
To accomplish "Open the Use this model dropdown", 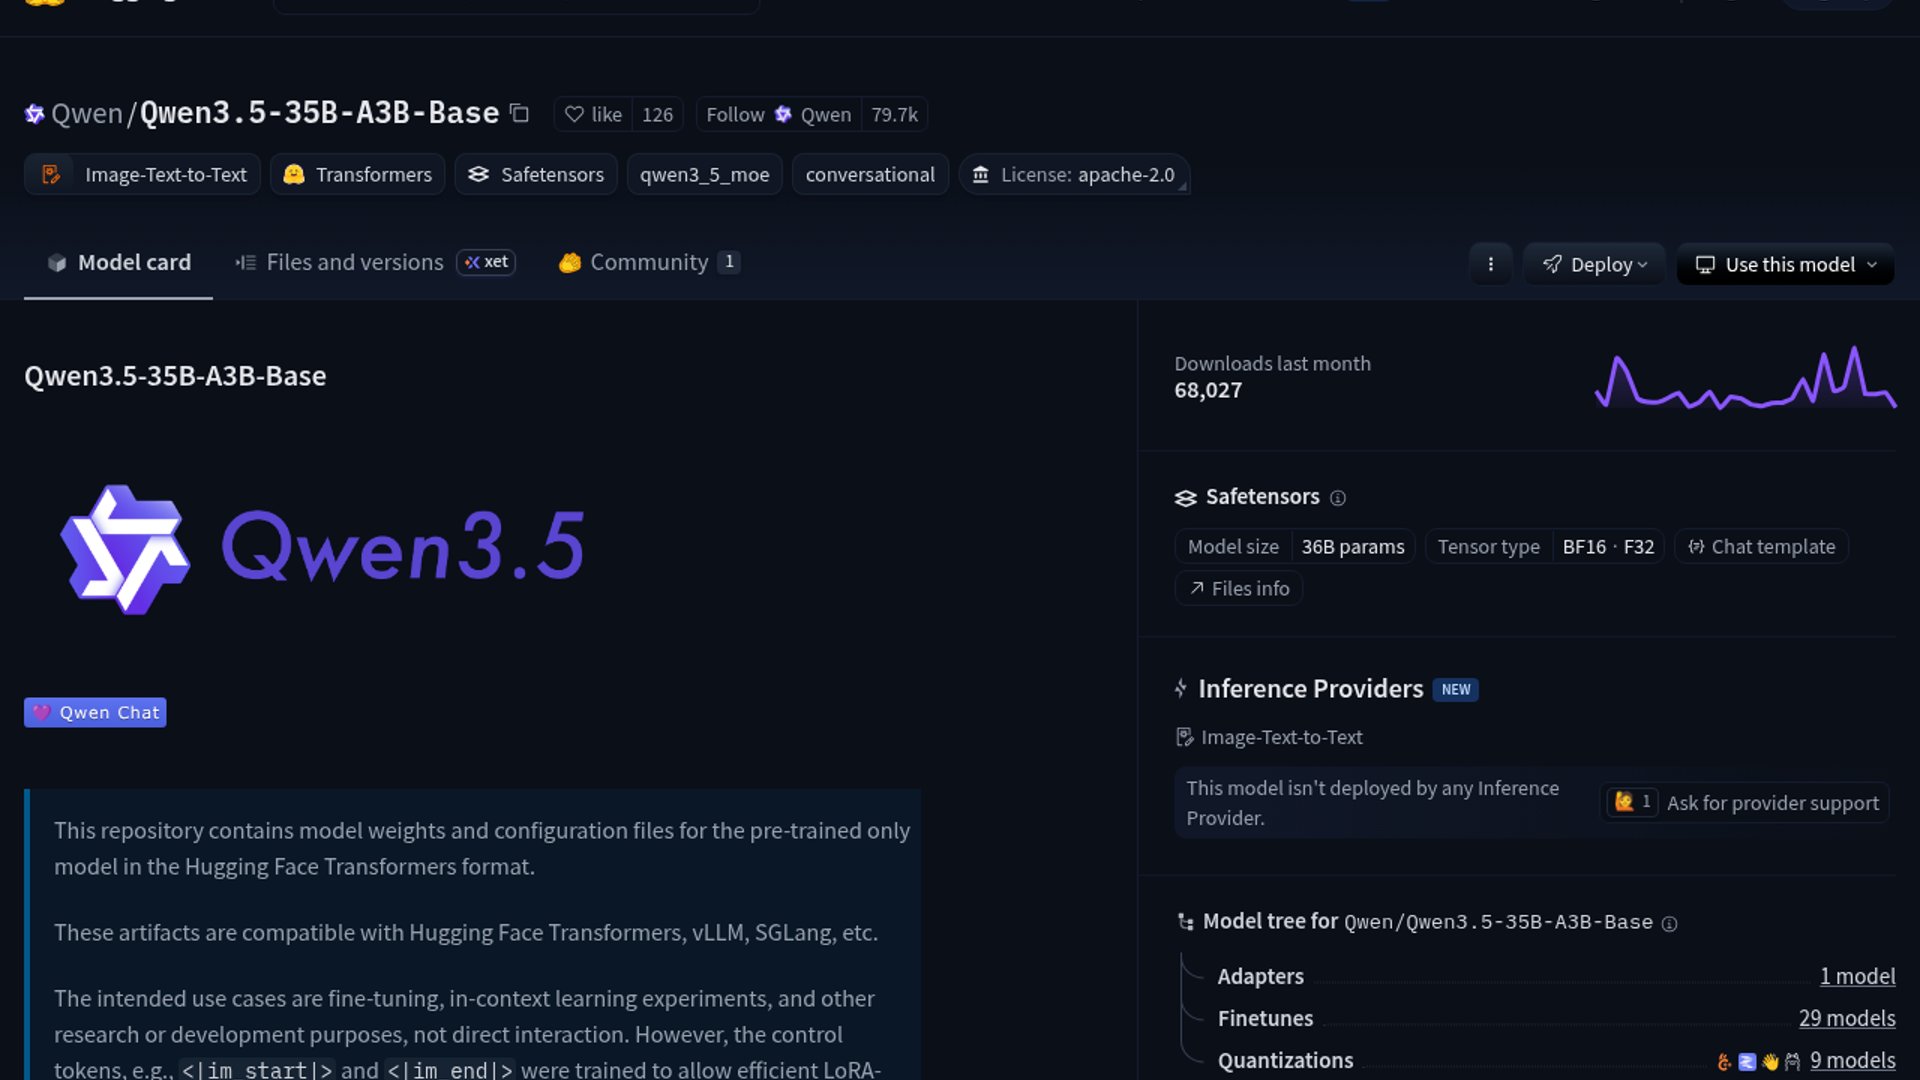I will point(1785,264).
